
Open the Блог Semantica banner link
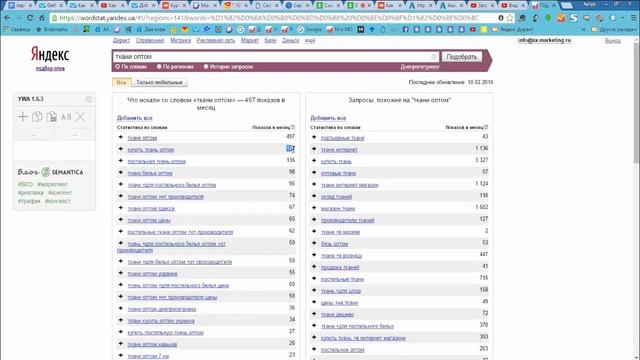[51, 172]
